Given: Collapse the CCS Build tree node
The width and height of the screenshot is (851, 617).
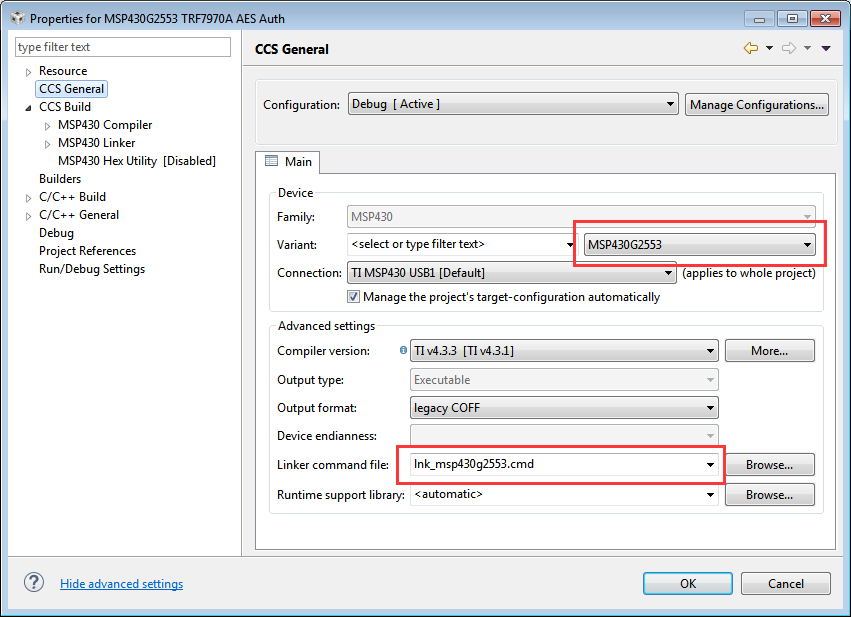Looking at the screenshot, I should coord(28,107).
